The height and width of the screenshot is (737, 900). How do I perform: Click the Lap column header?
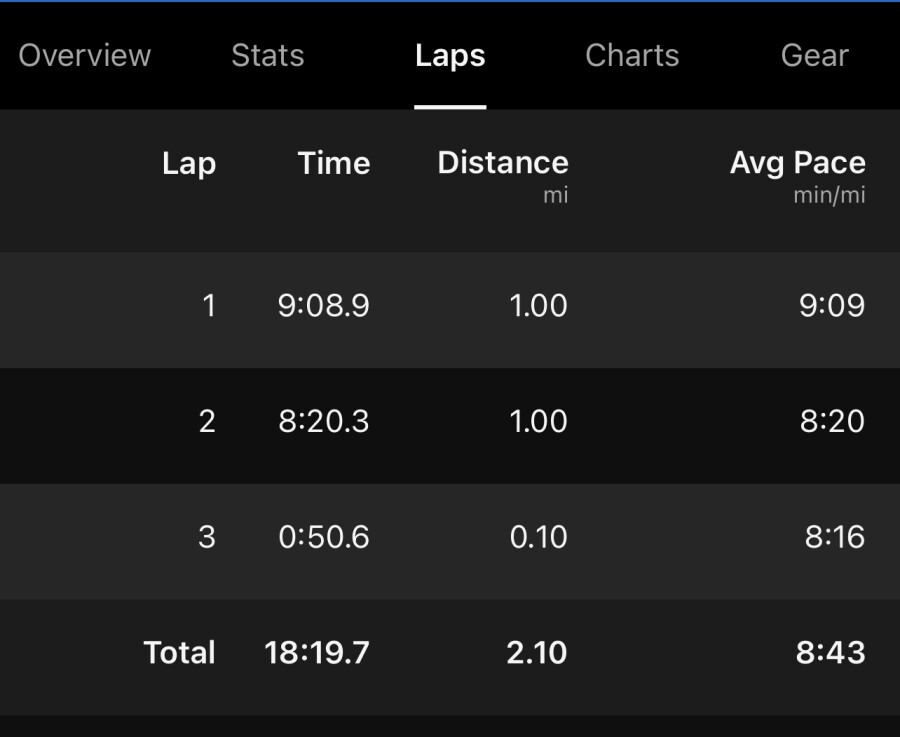coord(189,164)
